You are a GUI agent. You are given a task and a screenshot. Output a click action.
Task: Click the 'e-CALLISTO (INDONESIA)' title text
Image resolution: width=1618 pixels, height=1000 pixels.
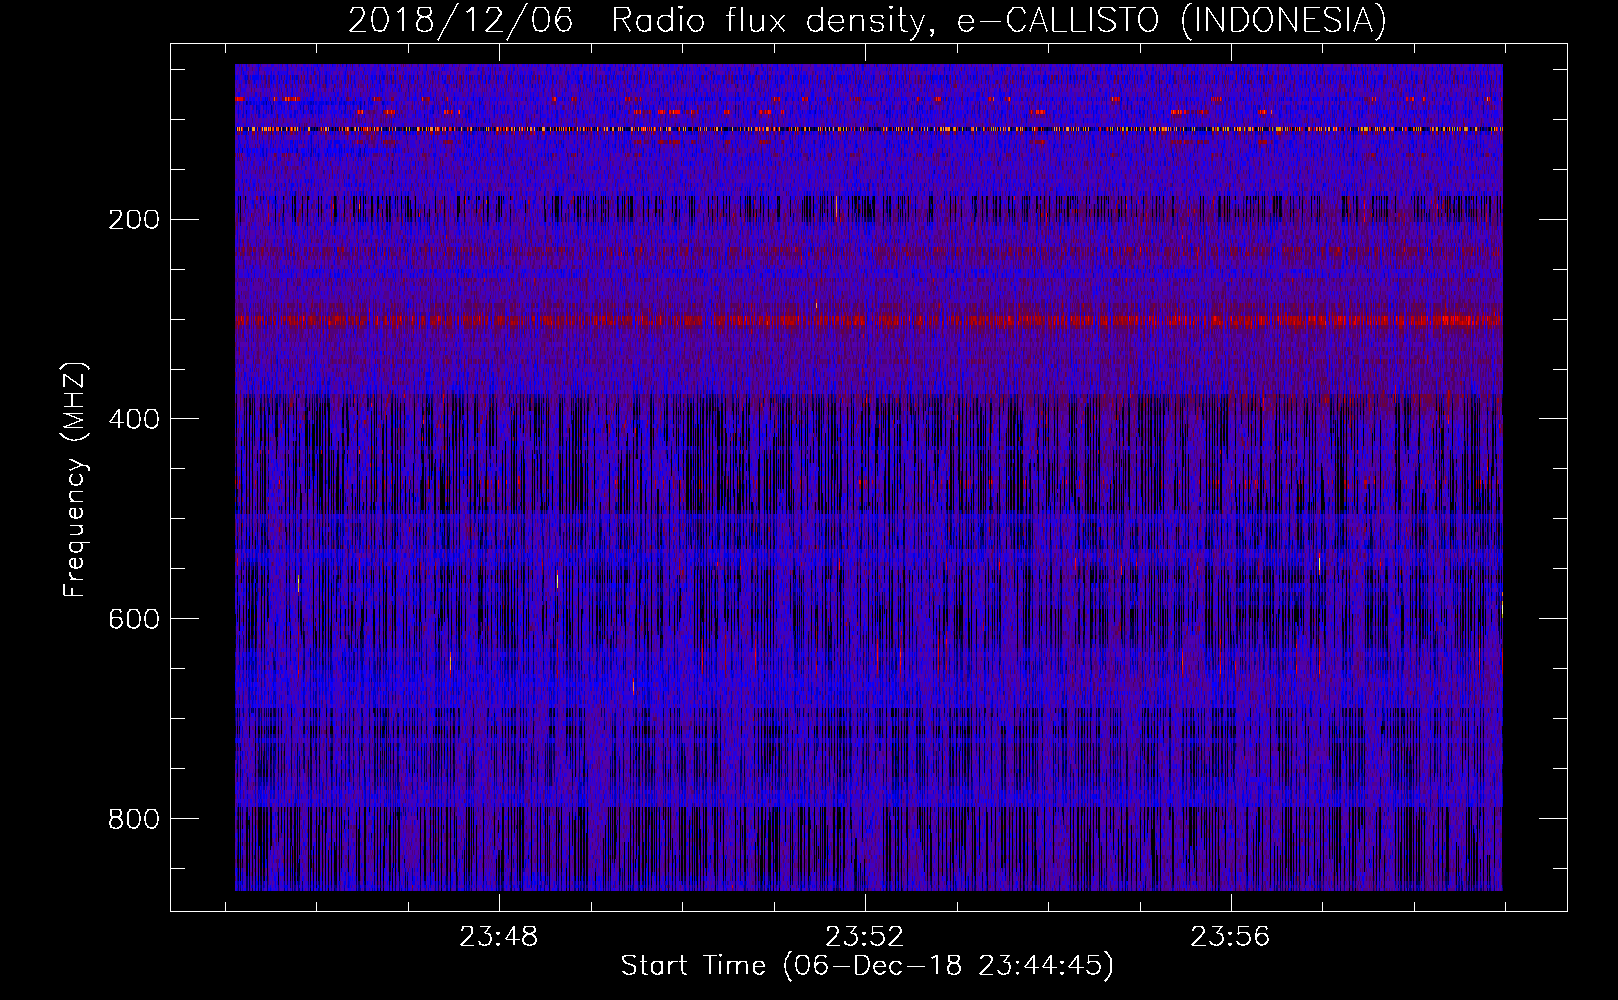click(x=1171, y=20)
